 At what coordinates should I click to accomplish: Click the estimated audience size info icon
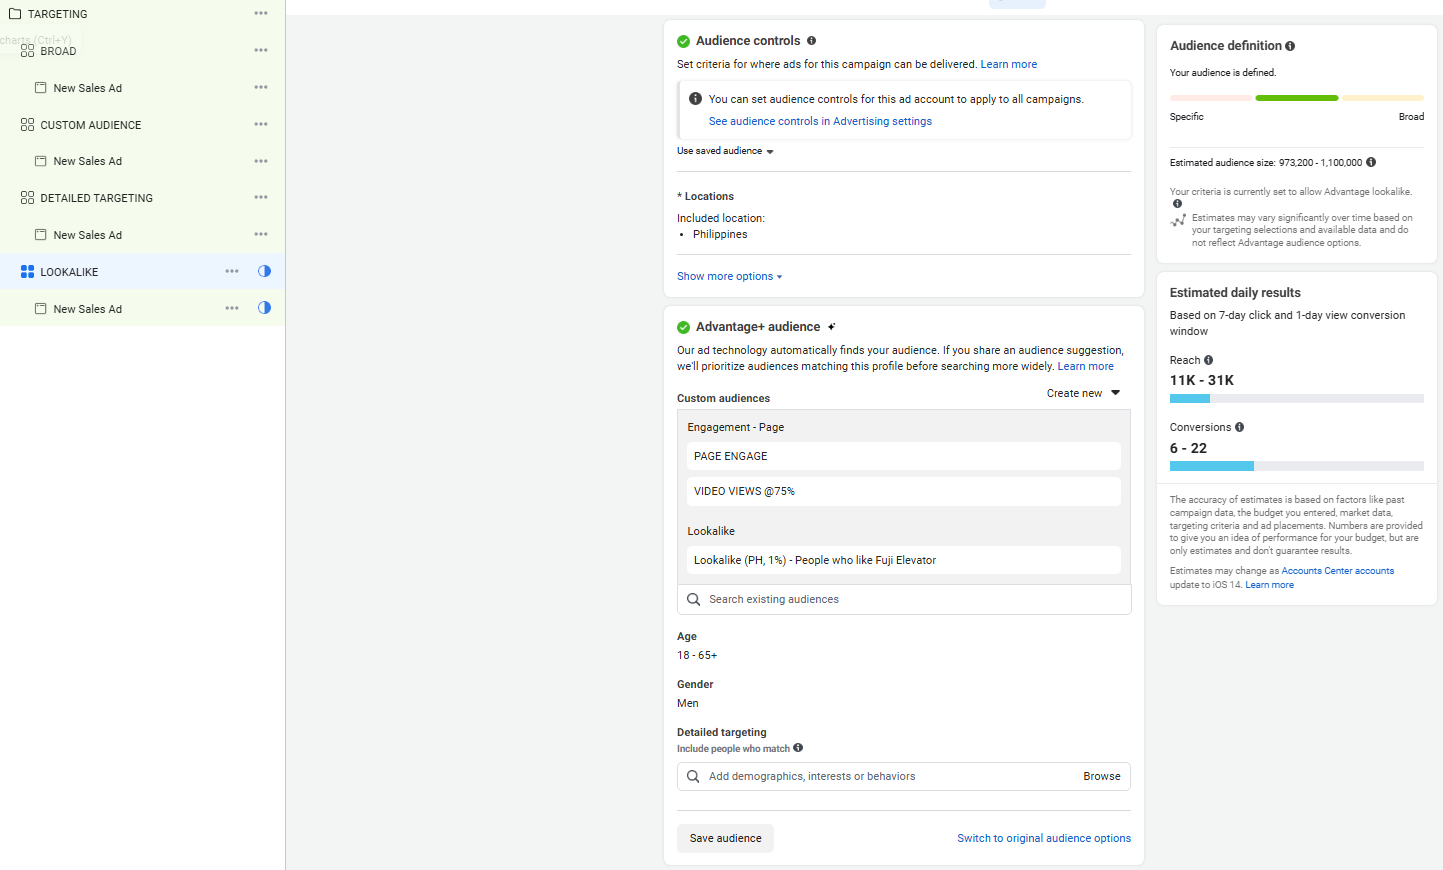[x=1371, y=162]
